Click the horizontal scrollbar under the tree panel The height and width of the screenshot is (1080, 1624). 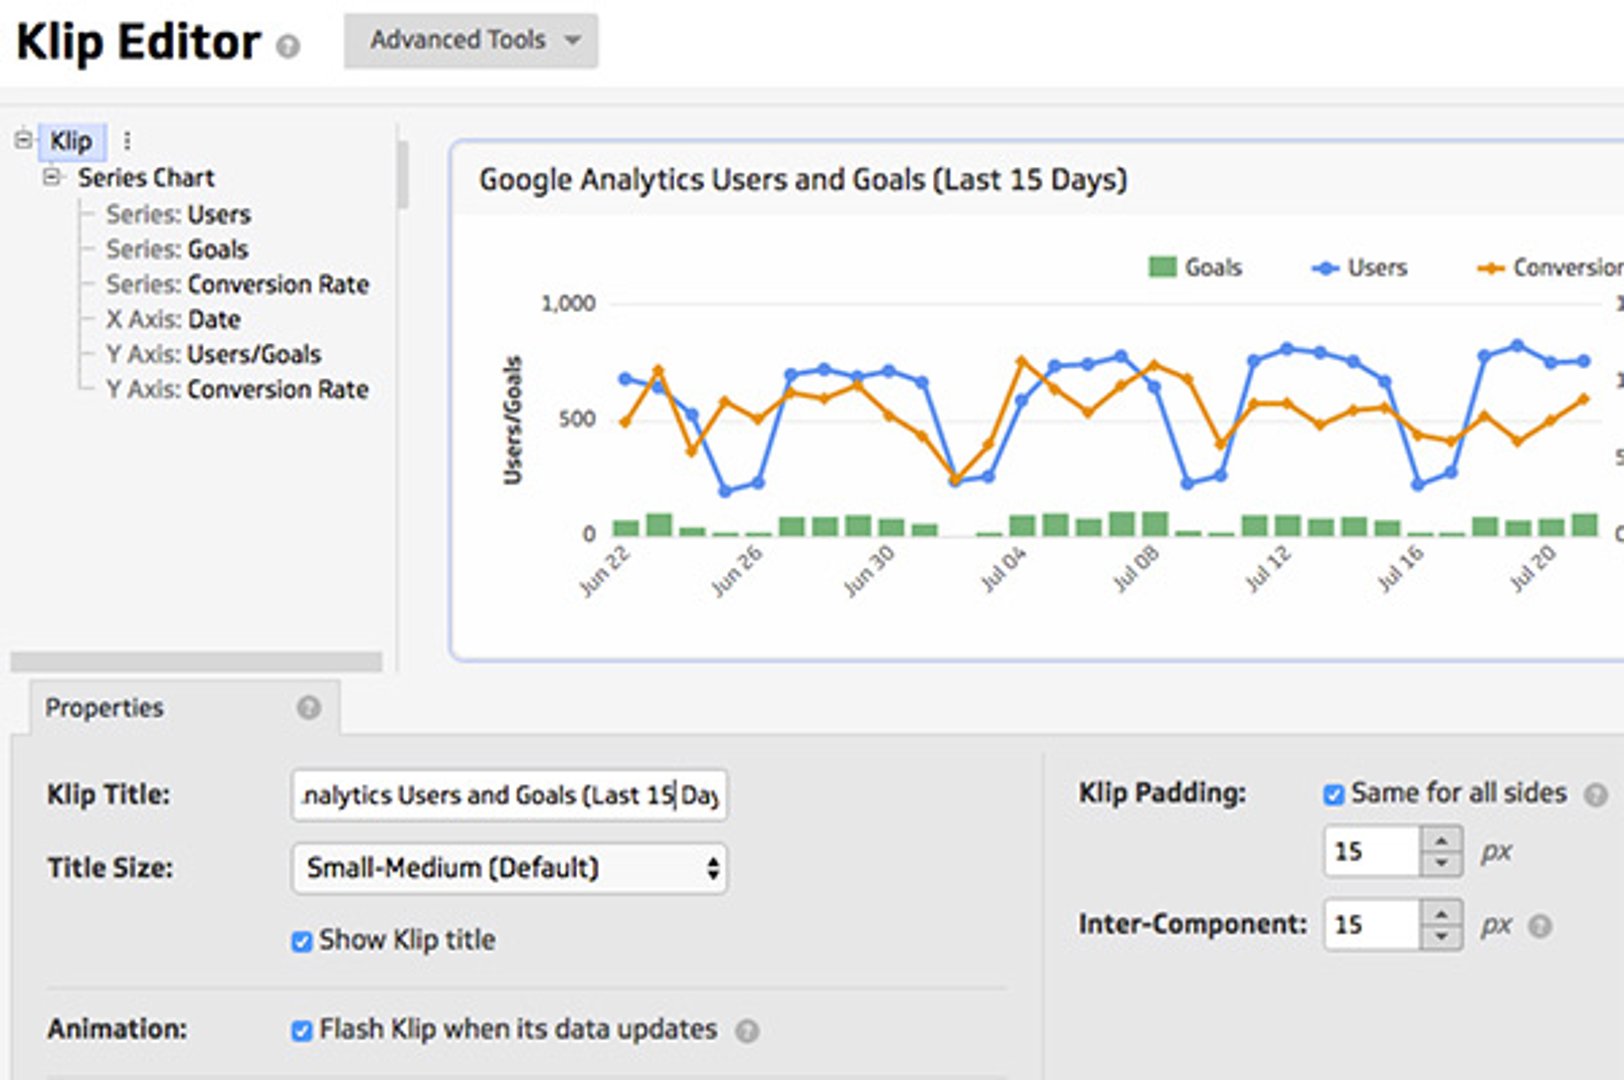tap(196, 662)
